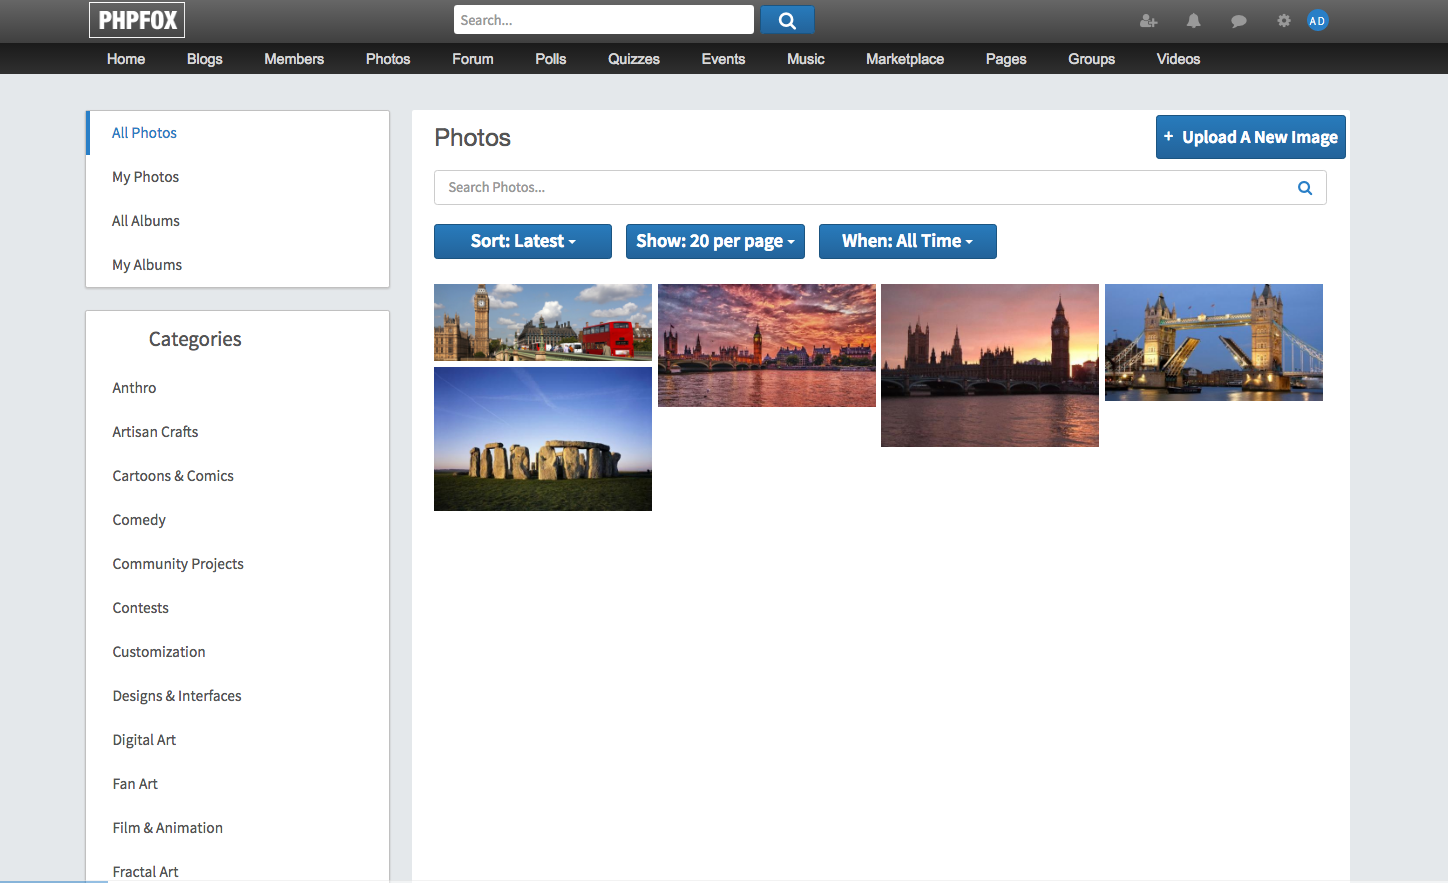This screenshot has height=883, width=1448.
Task: Open the Blogs menu item
Action: pyautogui.click(x=205, y=59)
